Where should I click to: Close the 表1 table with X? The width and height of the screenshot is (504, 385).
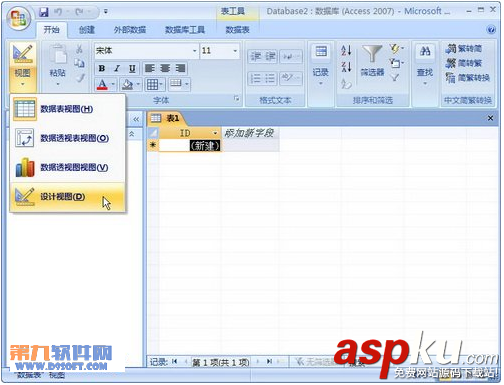(x=490, y=118)
